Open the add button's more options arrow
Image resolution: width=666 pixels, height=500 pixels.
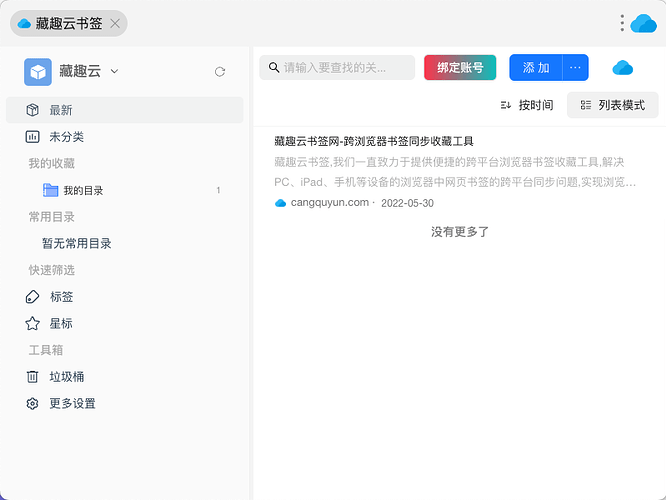coord(575,68)
